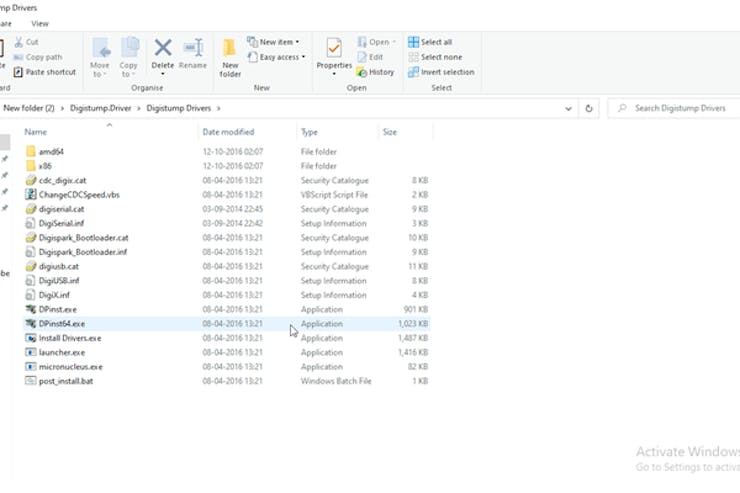Screen dimensions: 740x493
Task: Click Select all in ribbon
Action: pyautogui.click(x=430, y=42)
